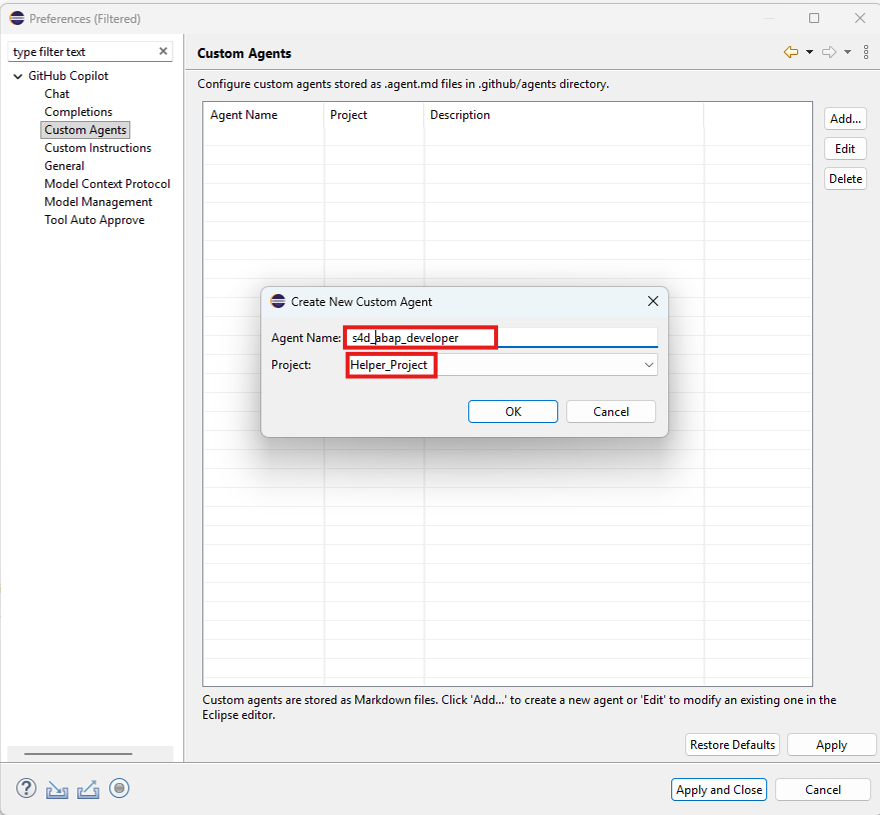Close the Preferences window
The height and width of the screenshot is (815, 880).
tap(859, 18)
